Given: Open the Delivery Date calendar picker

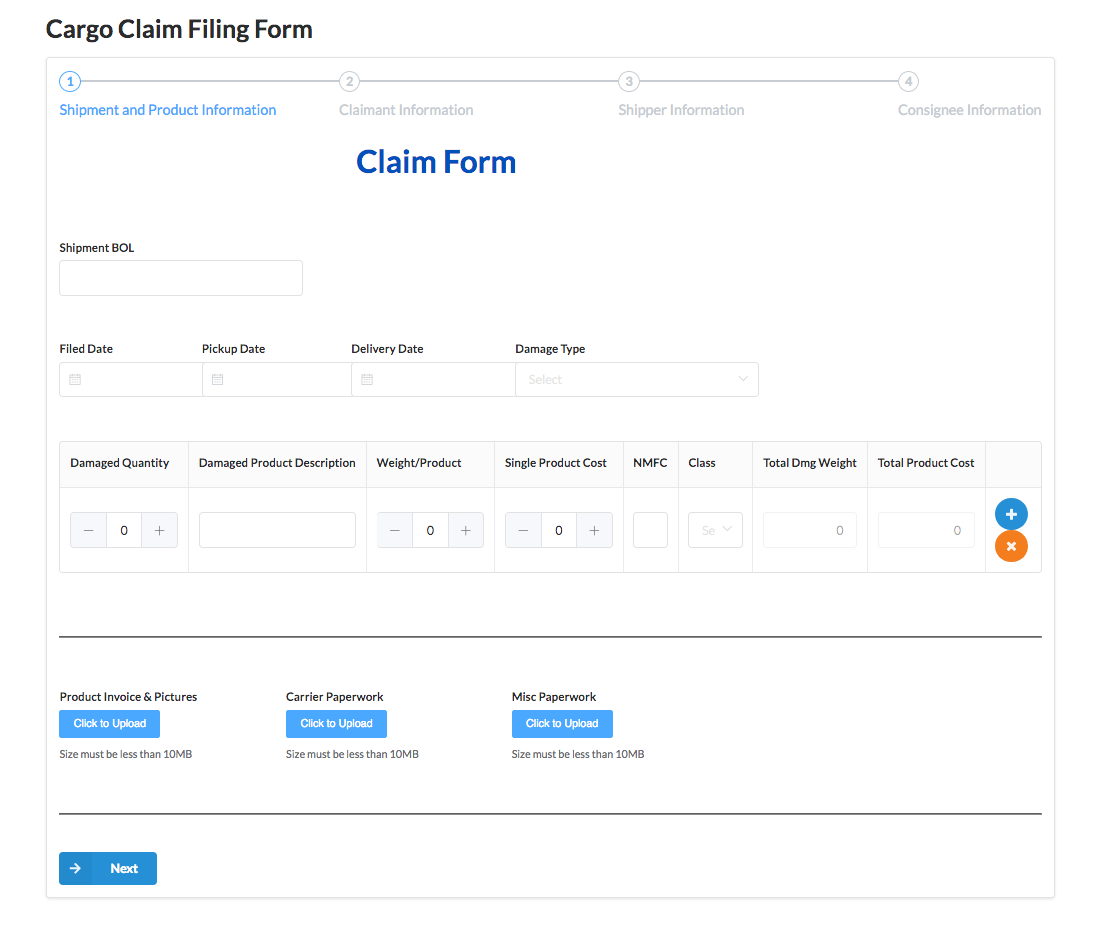Looking at the screenshot, I should 365,379.
